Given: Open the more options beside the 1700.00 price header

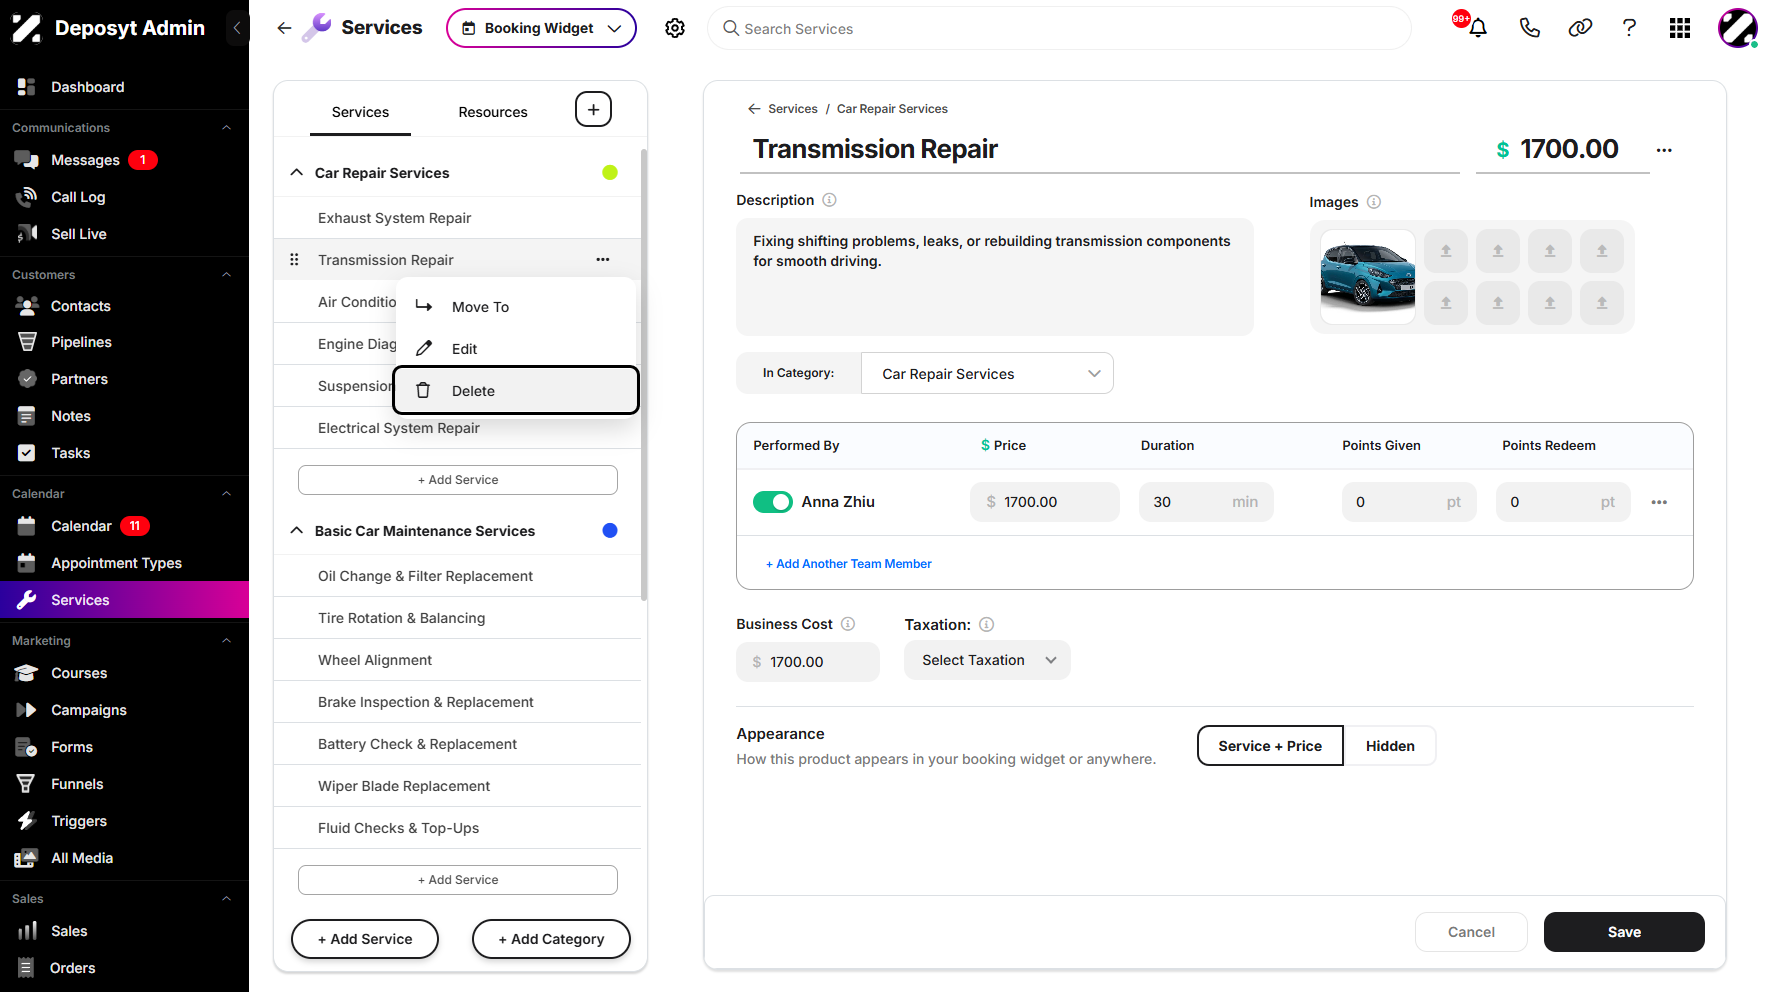Looking at the screenshot, I should 1664,150.
